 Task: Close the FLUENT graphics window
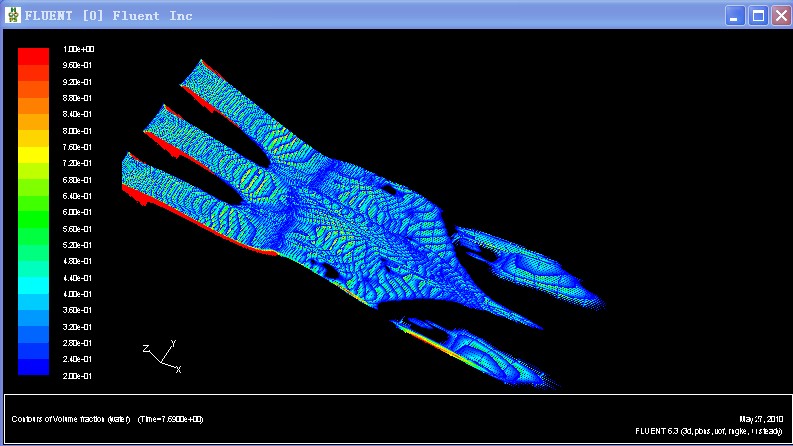780,15
